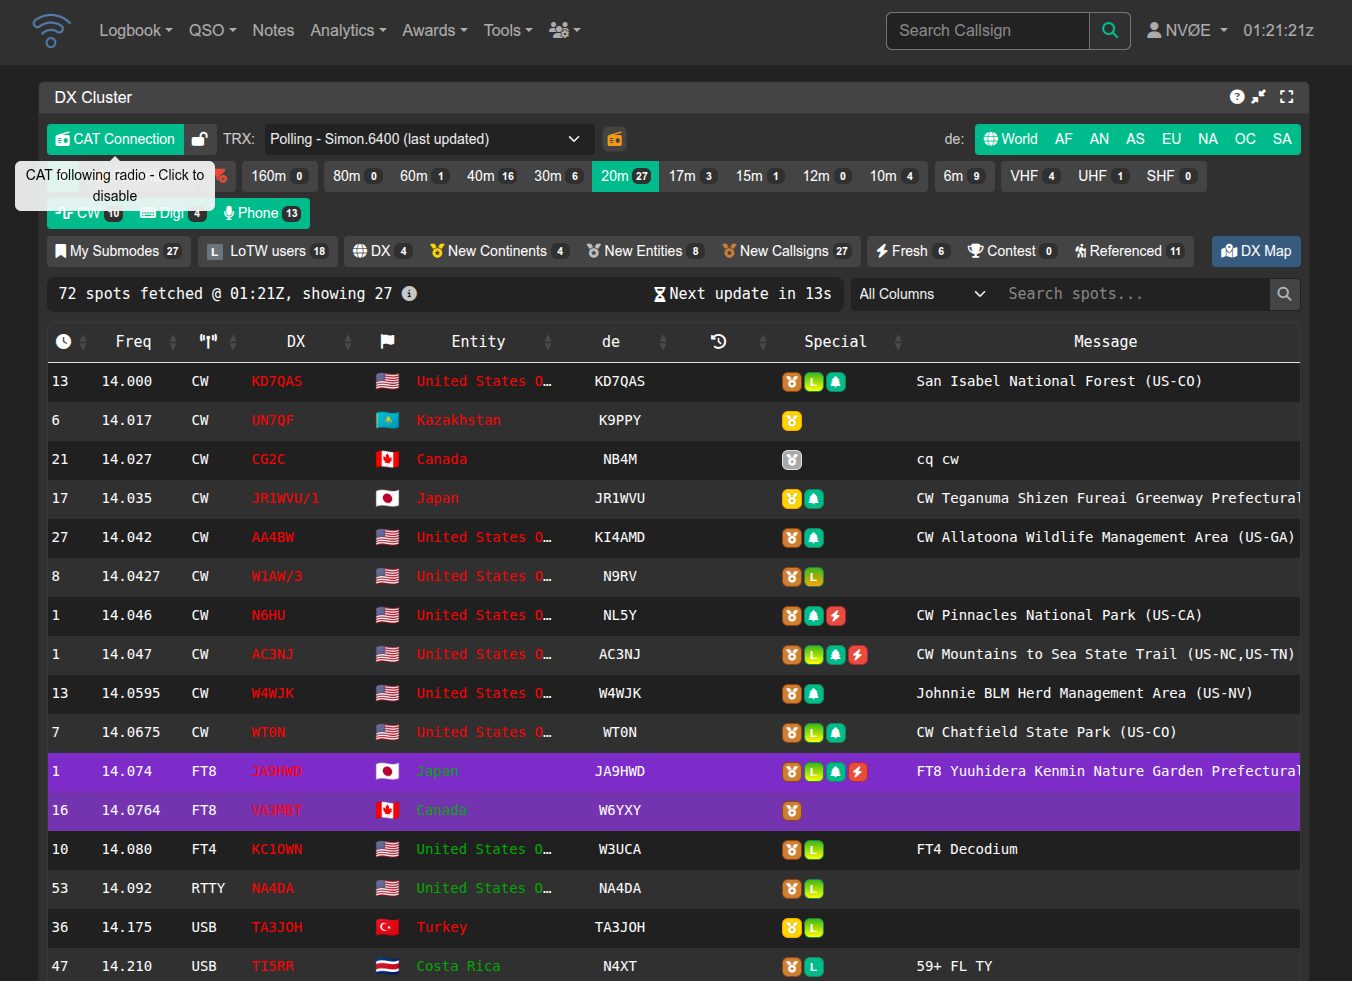Sort the table by Freq column
The image size is (1352, 981).
click(133, 342)
